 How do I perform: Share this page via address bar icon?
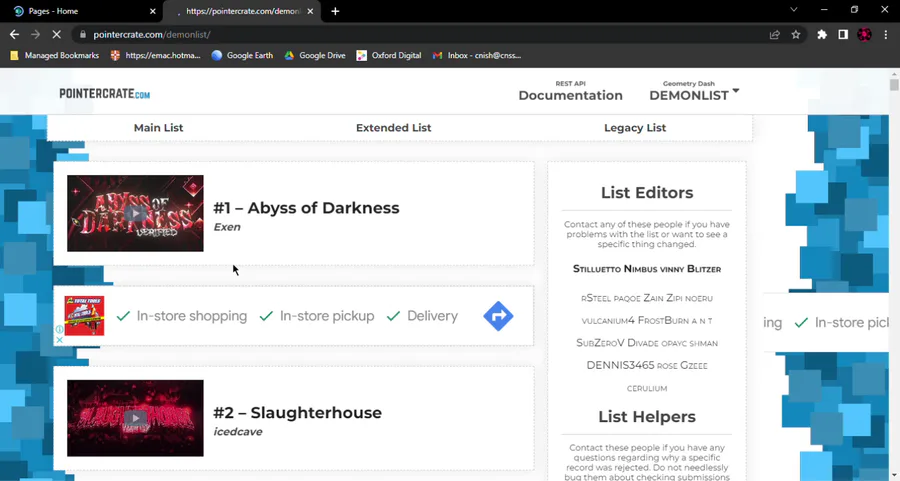[x=774, y=34]
